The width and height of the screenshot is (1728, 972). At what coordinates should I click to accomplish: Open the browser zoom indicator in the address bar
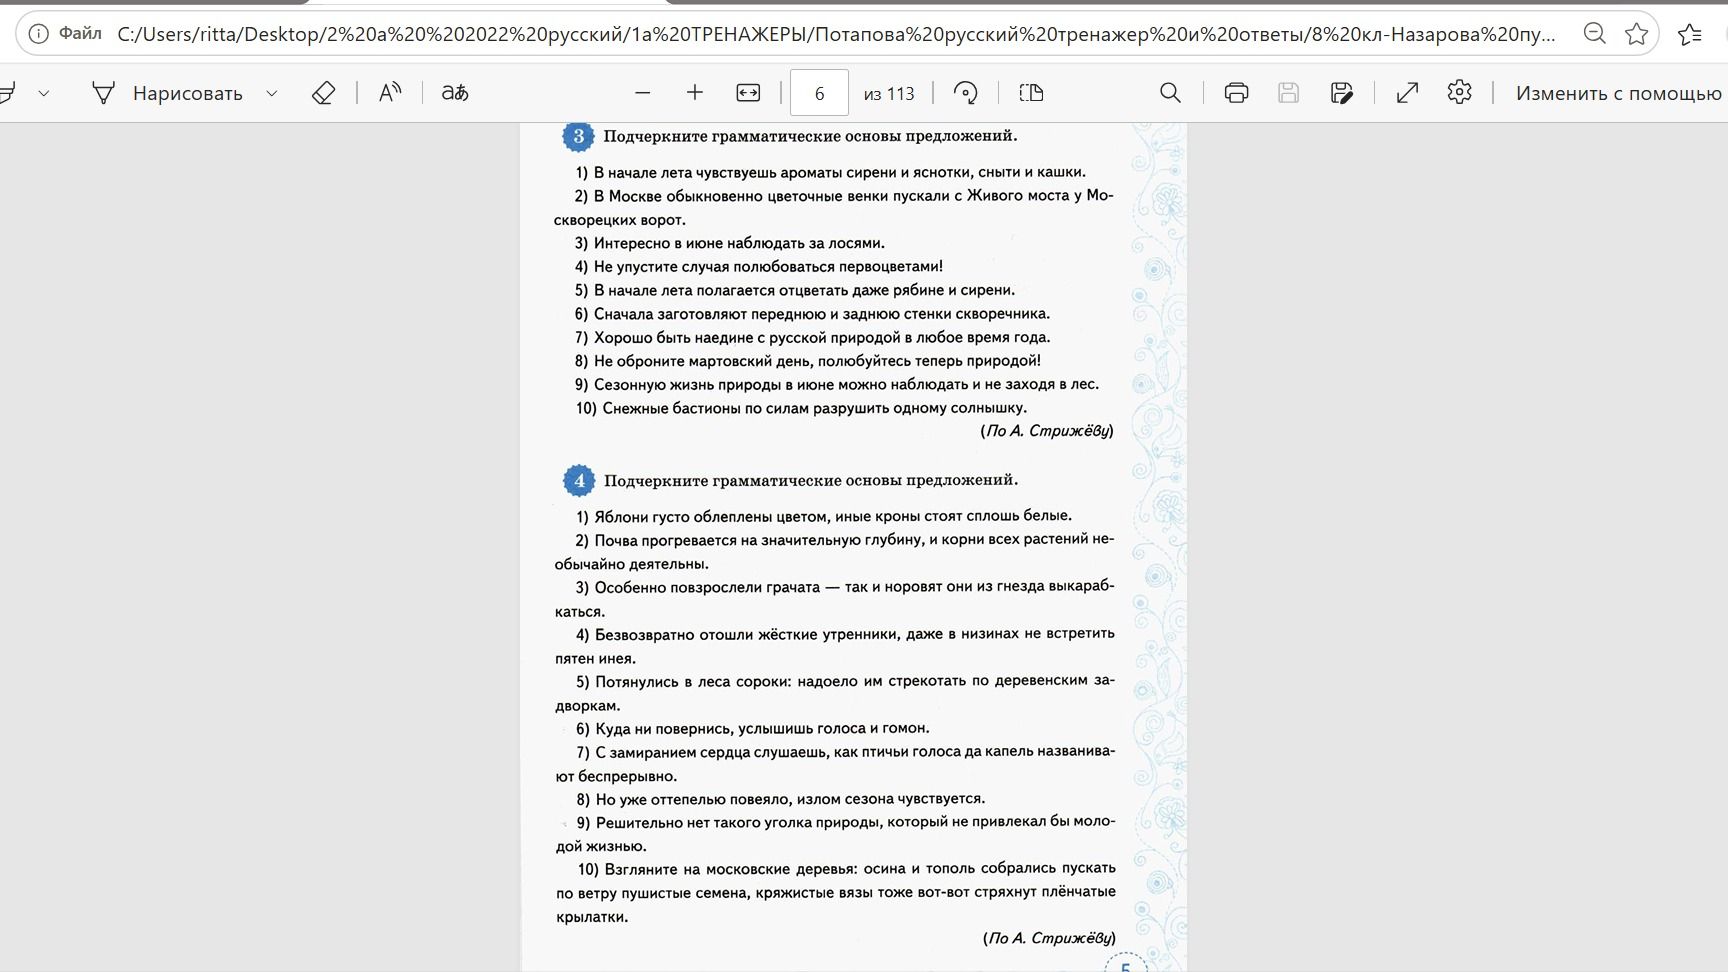pos(1595,34)
